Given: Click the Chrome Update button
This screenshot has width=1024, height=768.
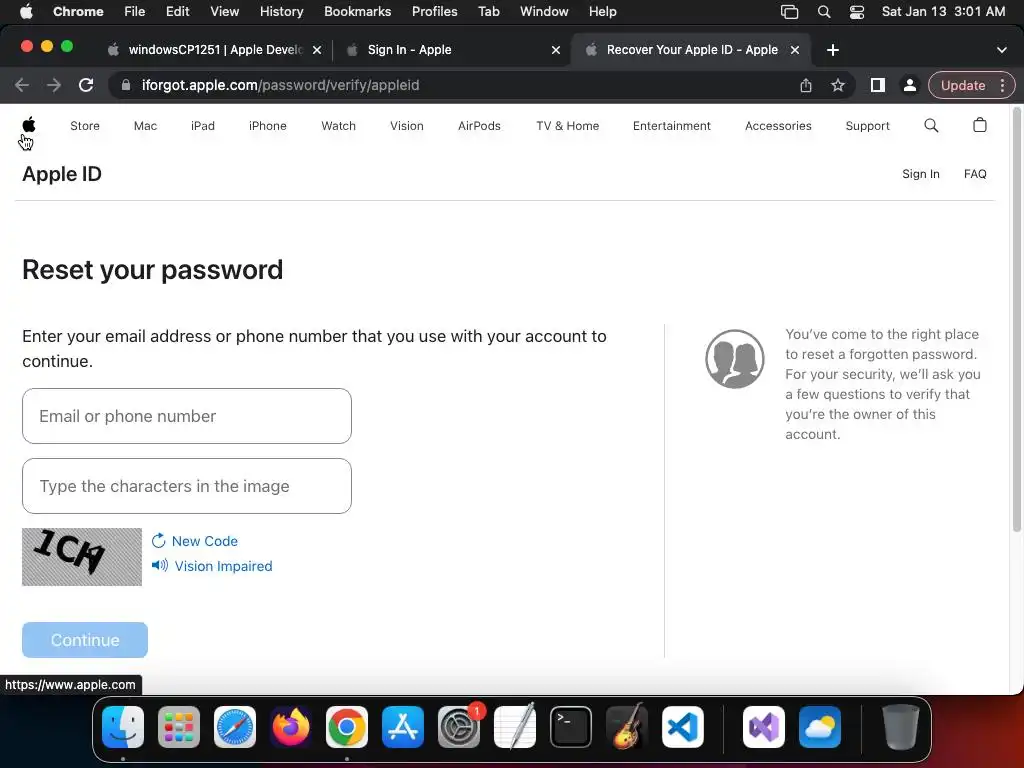Looking at the screenshot, I should [963, 85].
